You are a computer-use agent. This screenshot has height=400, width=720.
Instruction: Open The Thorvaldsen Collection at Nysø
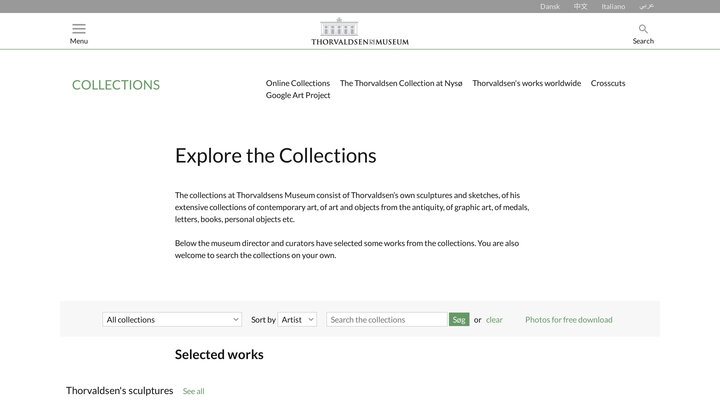point(401,83)
